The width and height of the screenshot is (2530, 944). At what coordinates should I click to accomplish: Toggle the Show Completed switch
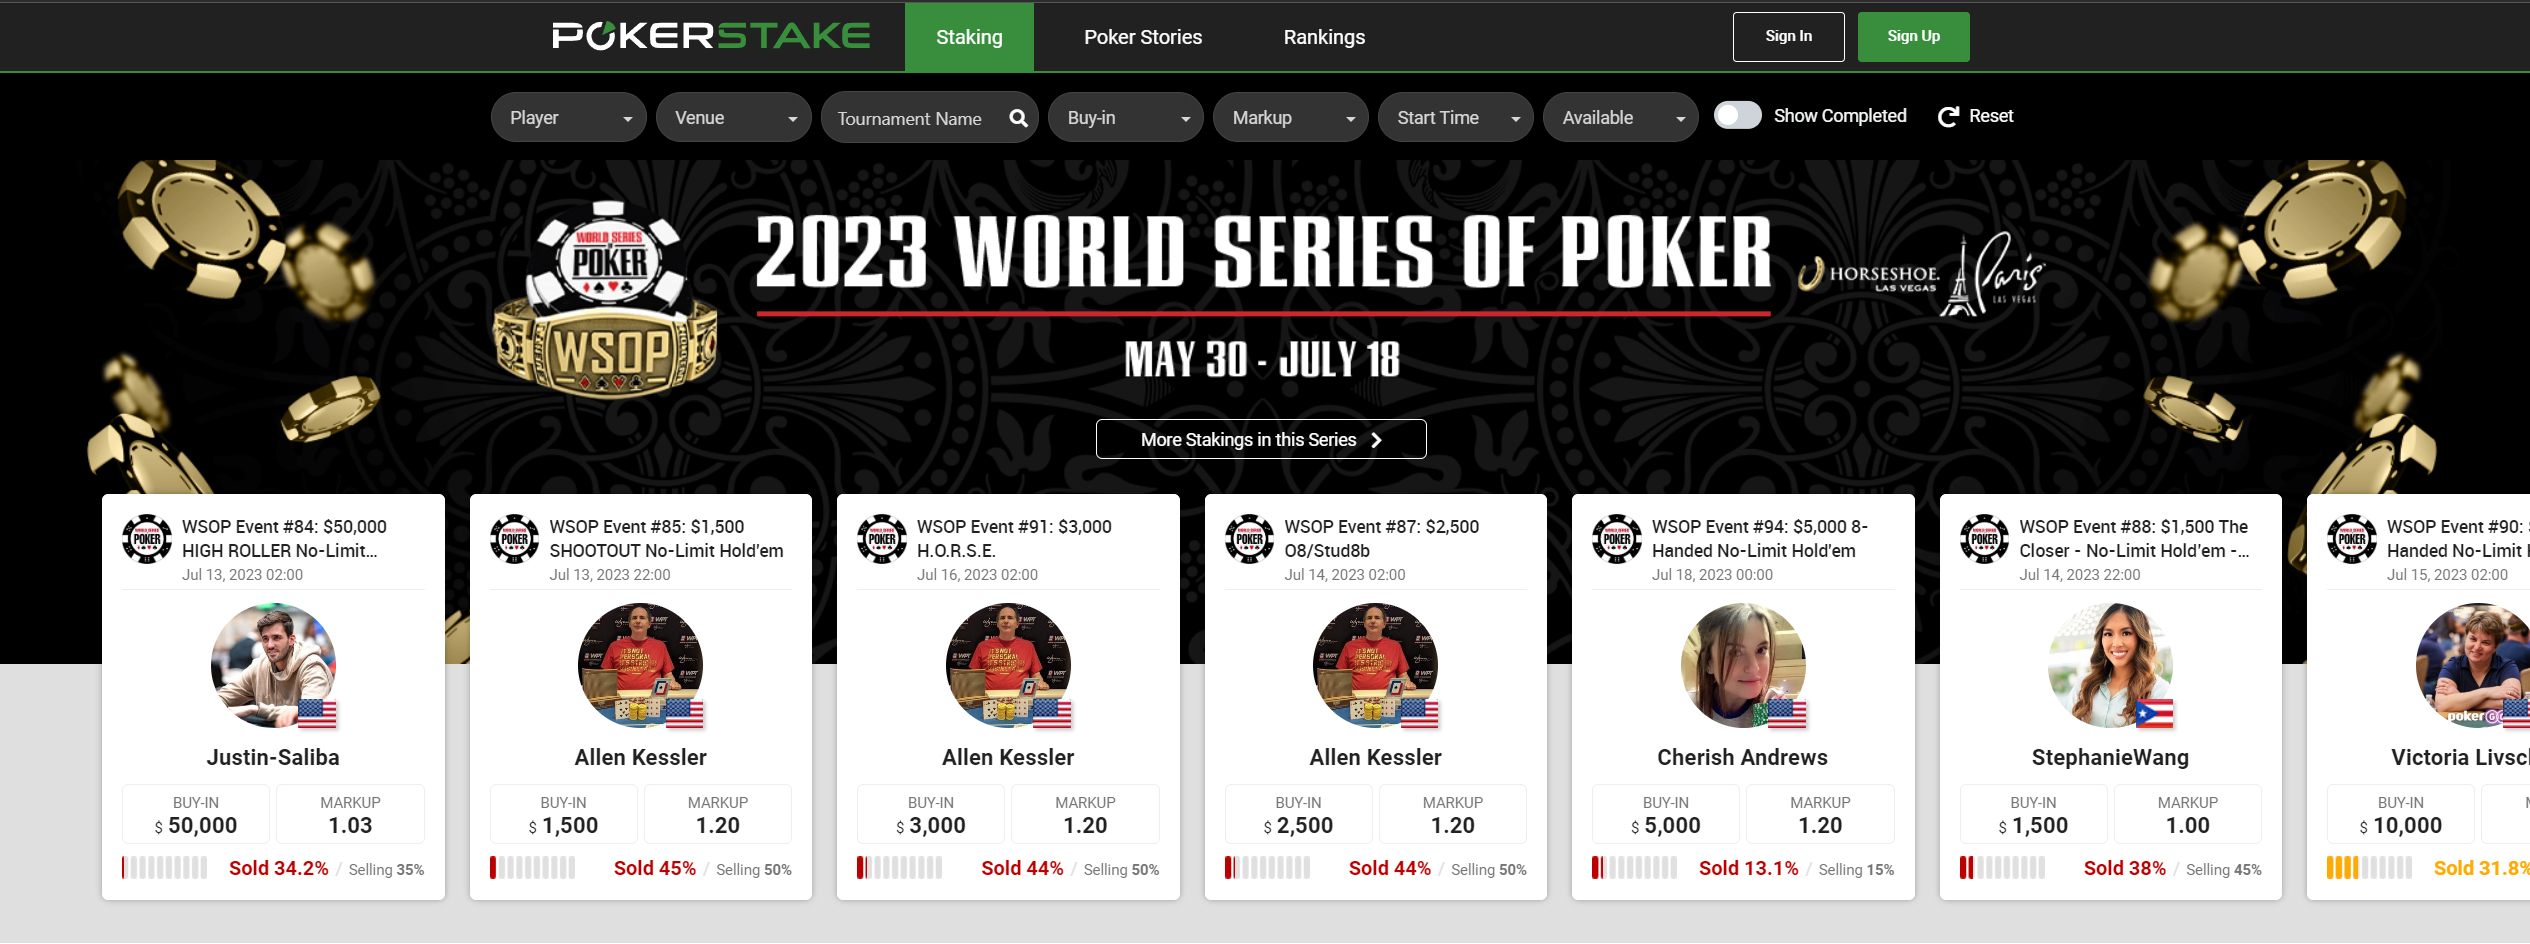[x=1738, y=115]
